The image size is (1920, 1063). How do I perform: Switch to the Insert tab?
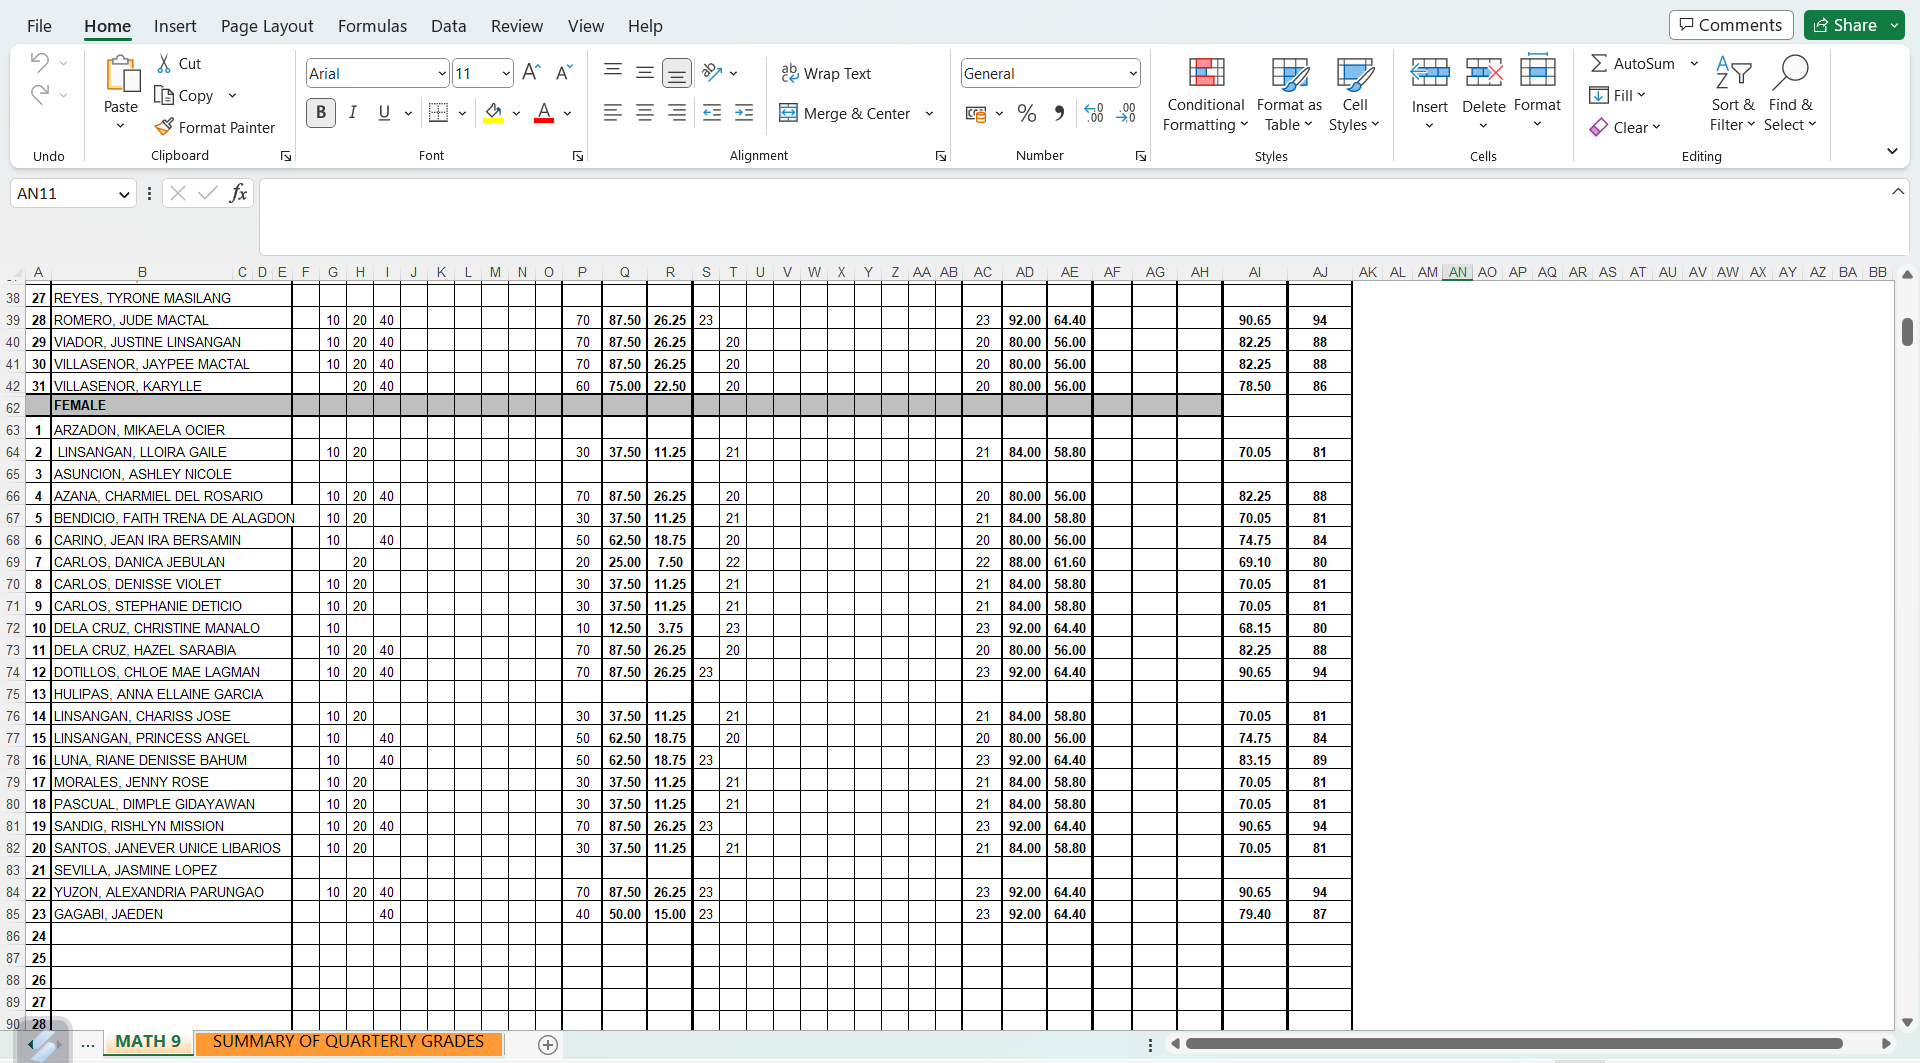[x=175, y=26]
